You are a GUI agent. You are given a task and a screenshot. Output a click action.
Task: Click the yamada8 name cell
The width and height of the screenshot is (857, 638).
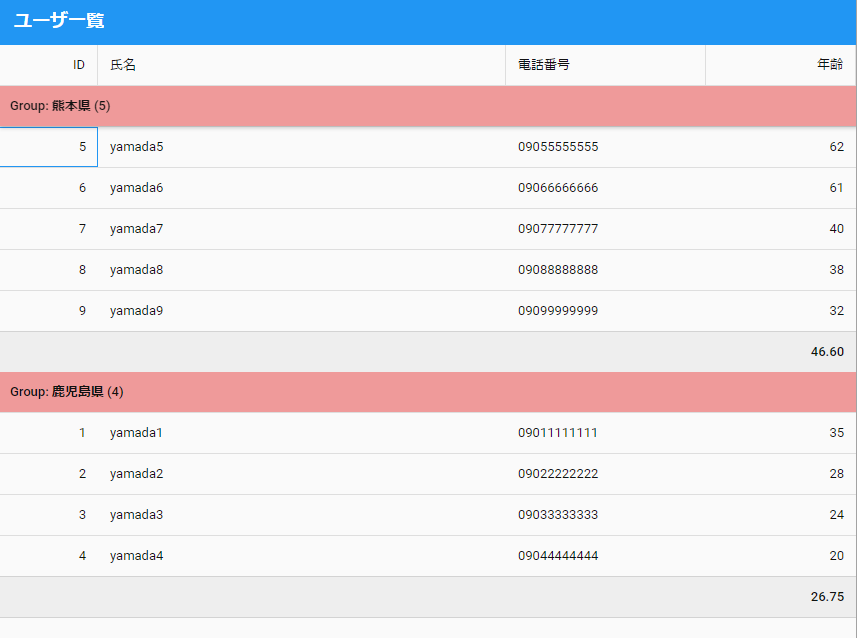pyautogui.click(x=301, y=270)
